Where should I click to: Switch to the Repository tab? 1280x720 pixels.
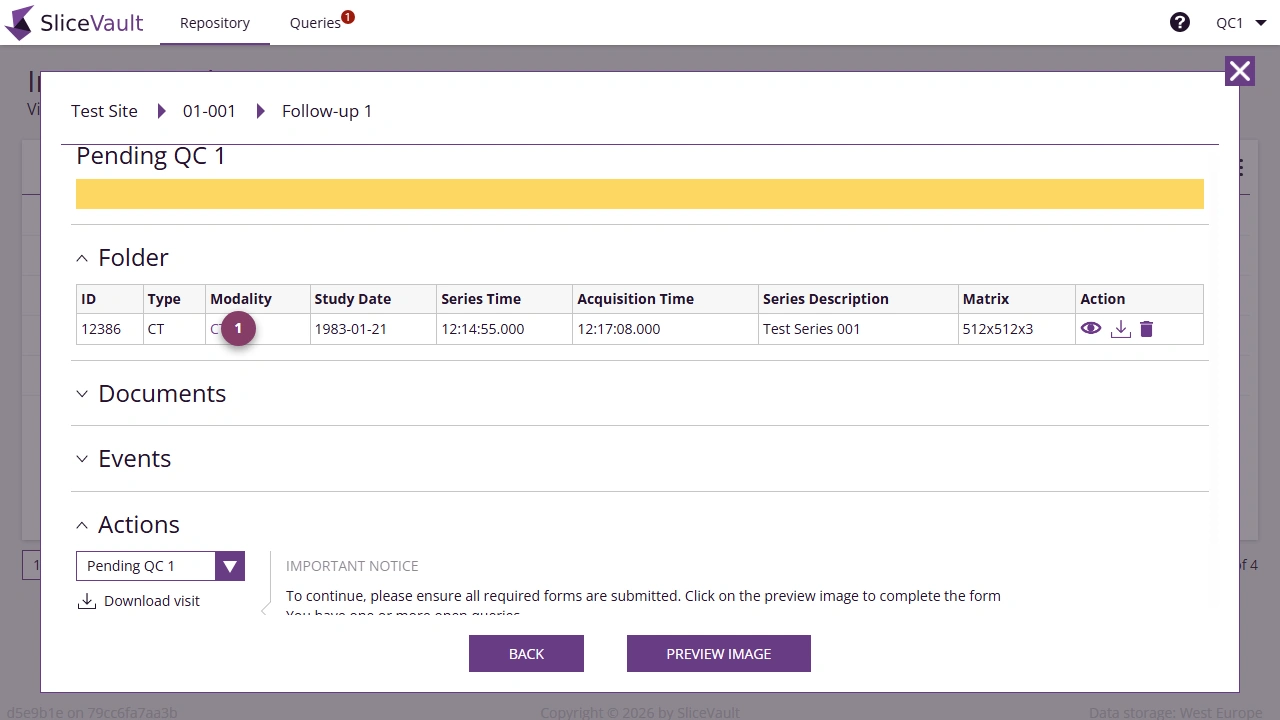pos(214,22)
